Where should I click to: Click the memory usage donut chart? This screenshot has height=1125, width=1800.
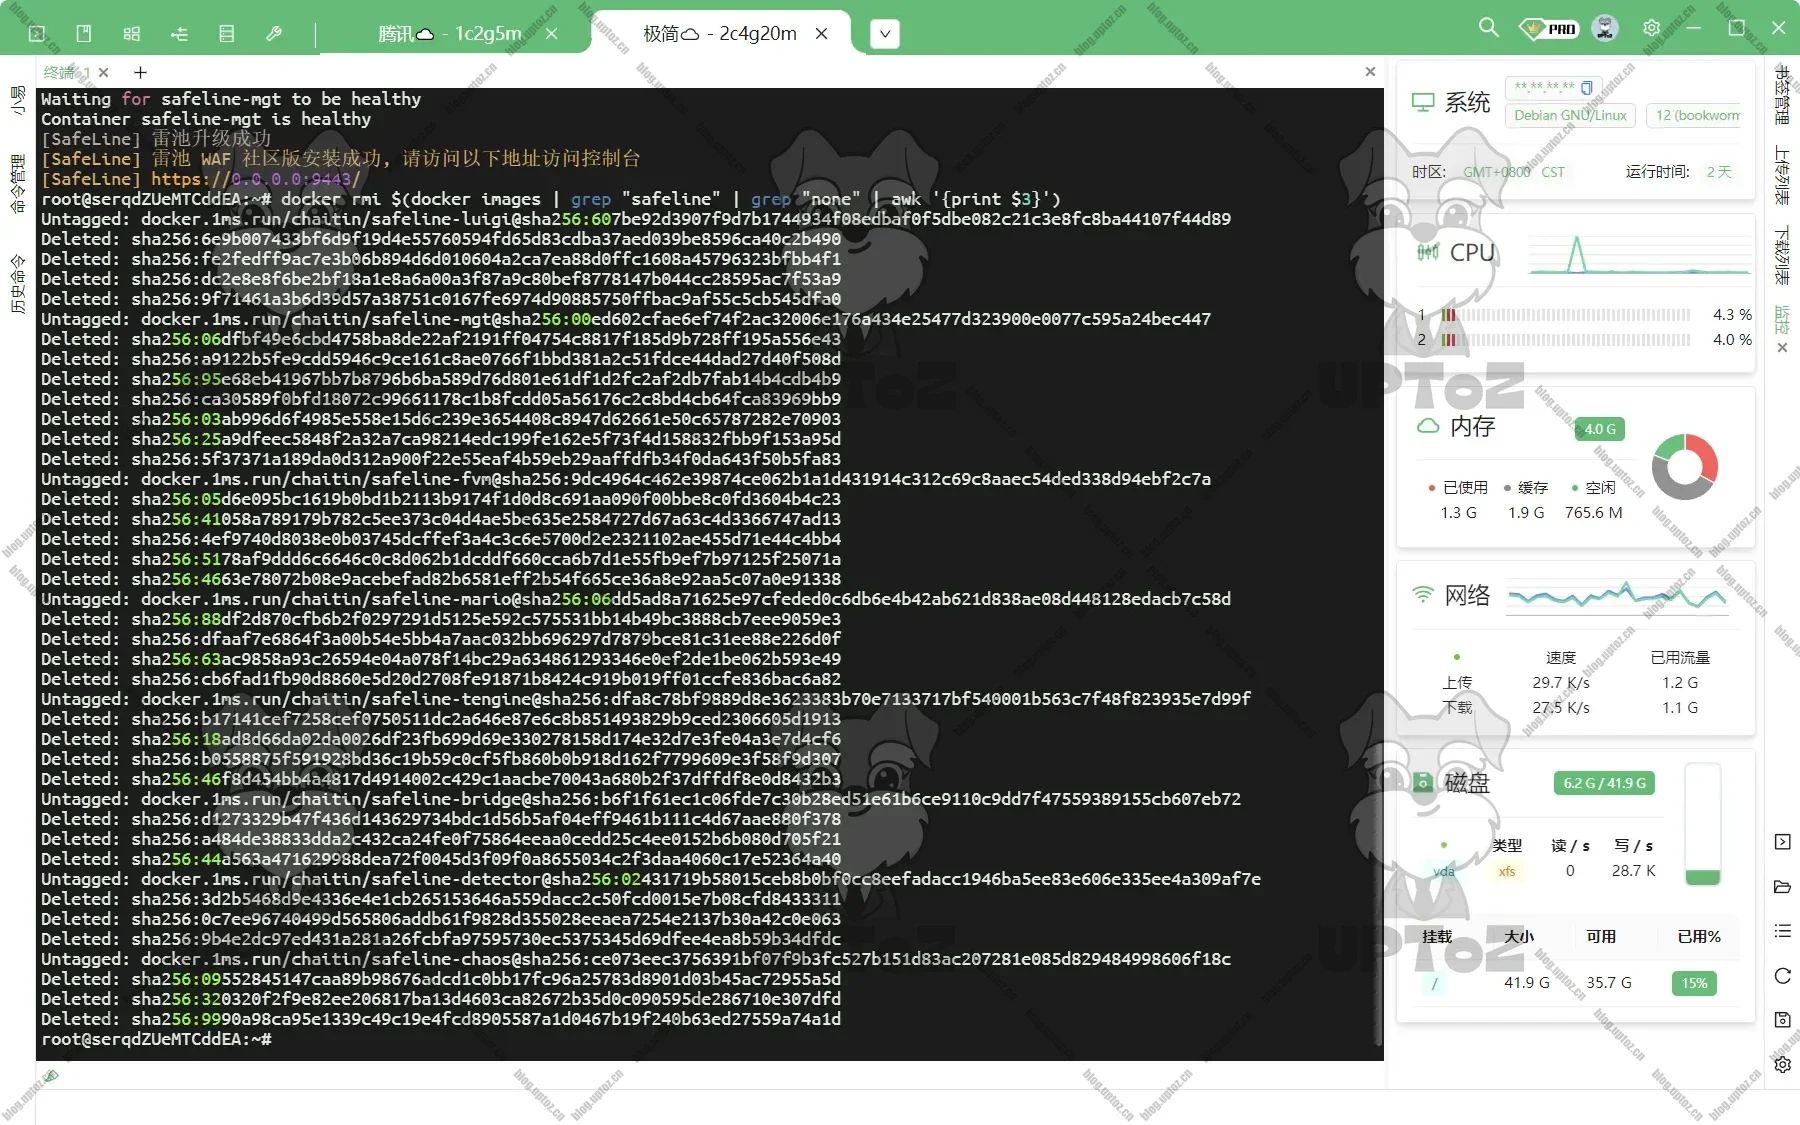click(x=1684, y=466)
